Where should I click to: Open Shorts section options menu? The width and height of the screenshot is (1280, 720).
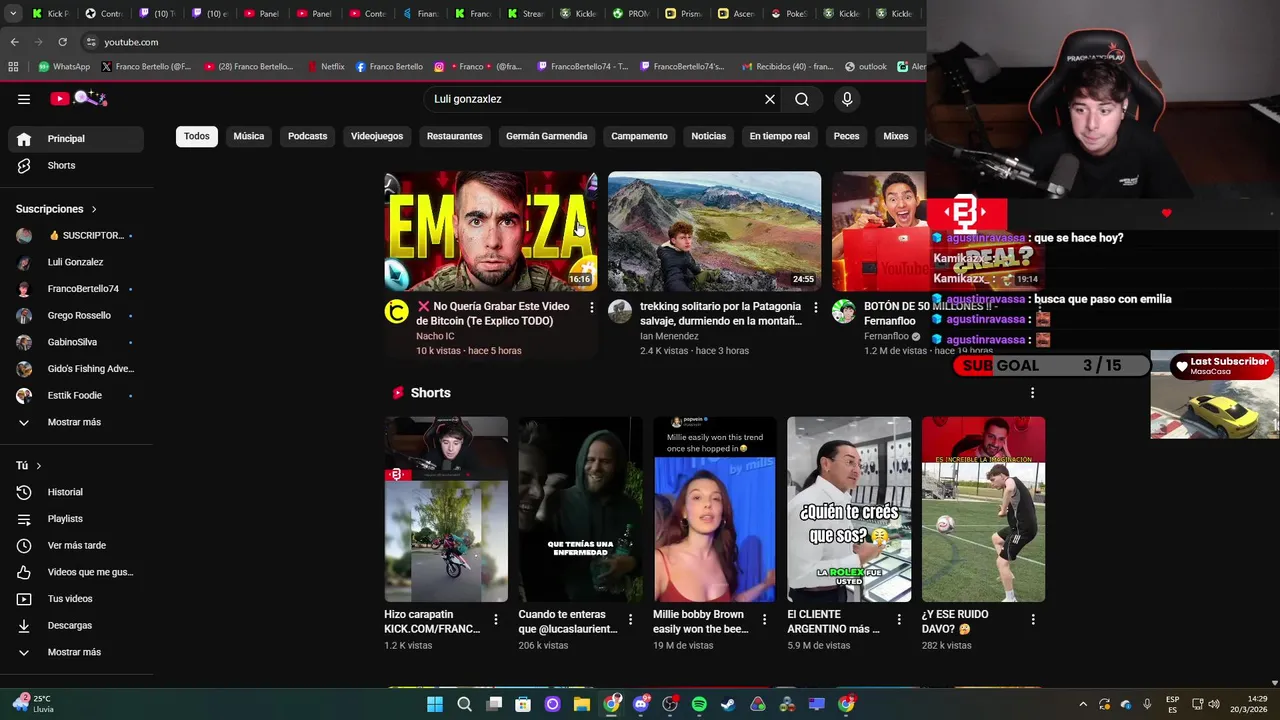tap(1032, 393)
